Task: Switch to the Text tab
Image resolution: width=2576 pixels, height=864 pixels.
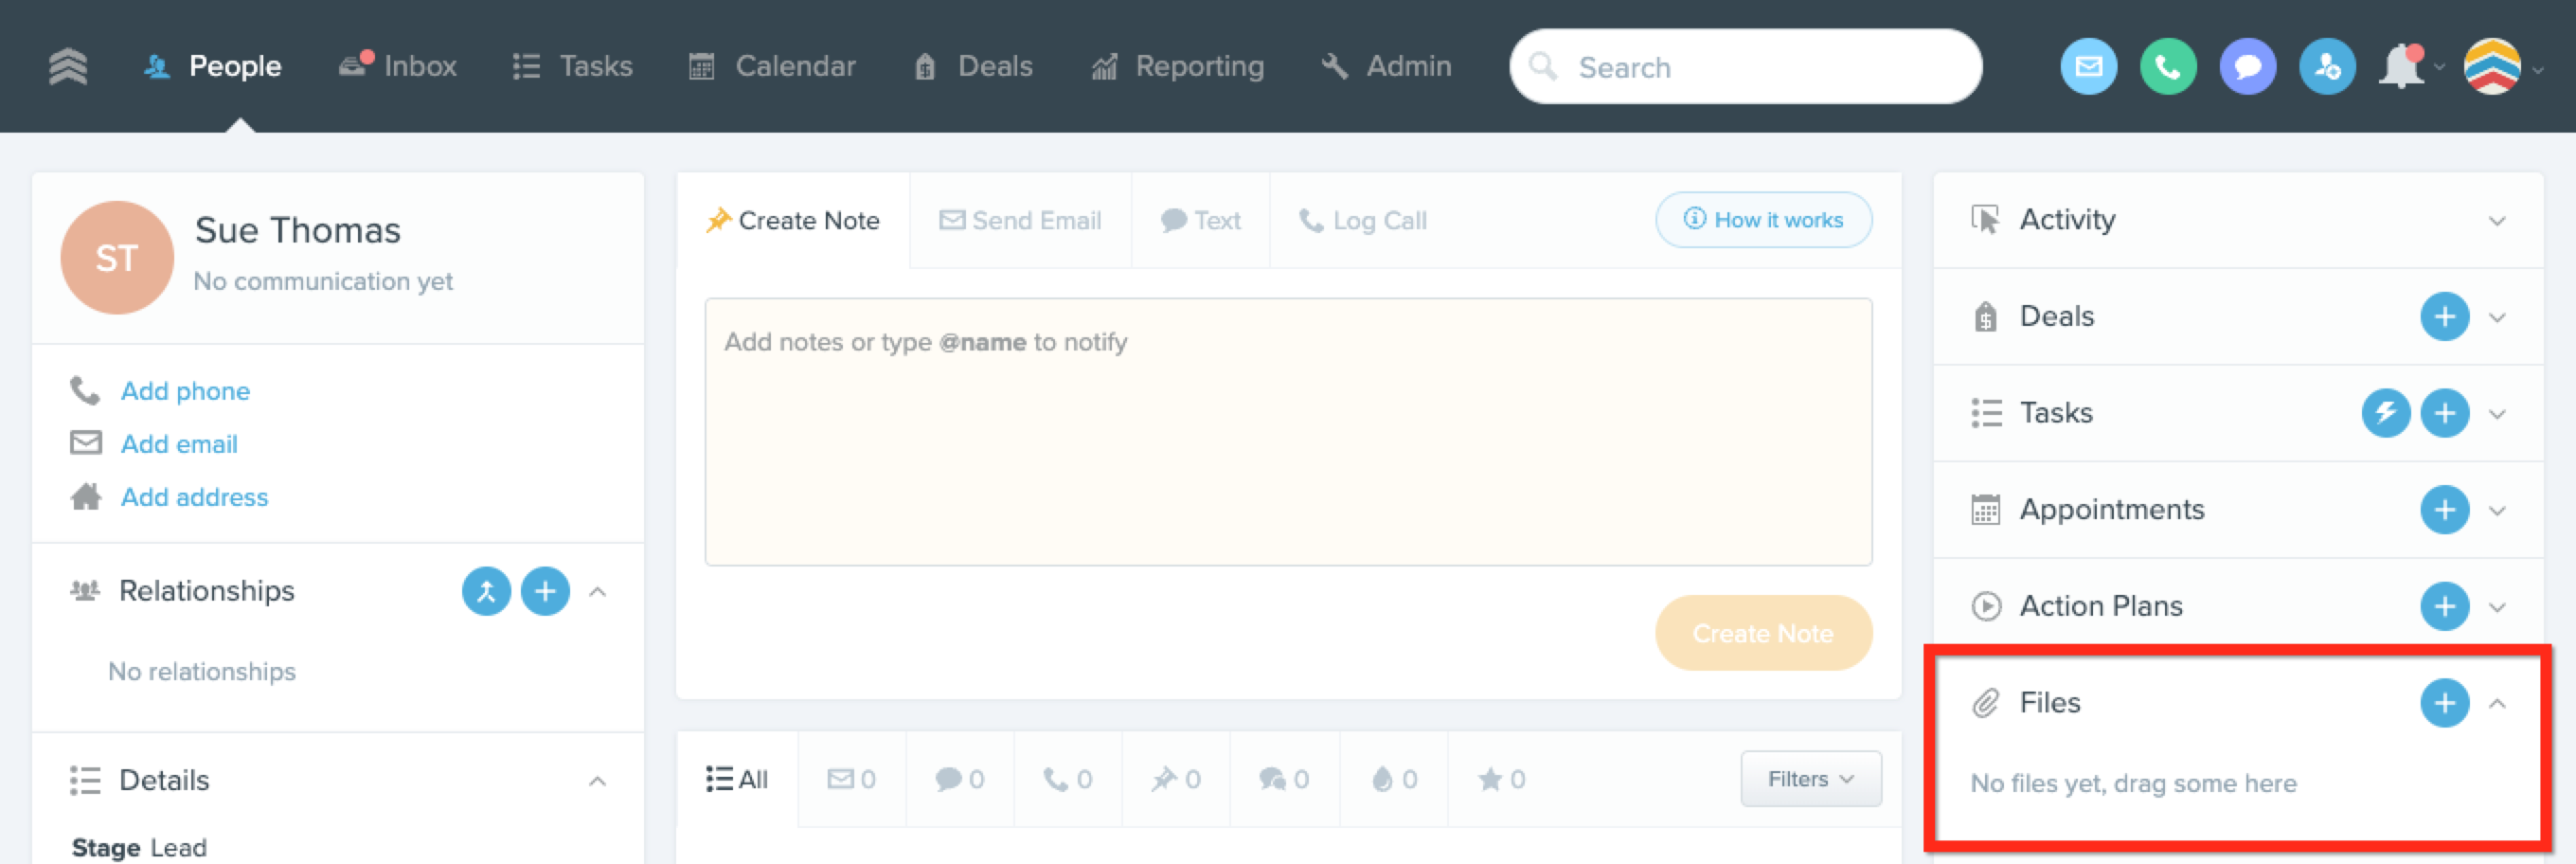Action: [1200, 220]
